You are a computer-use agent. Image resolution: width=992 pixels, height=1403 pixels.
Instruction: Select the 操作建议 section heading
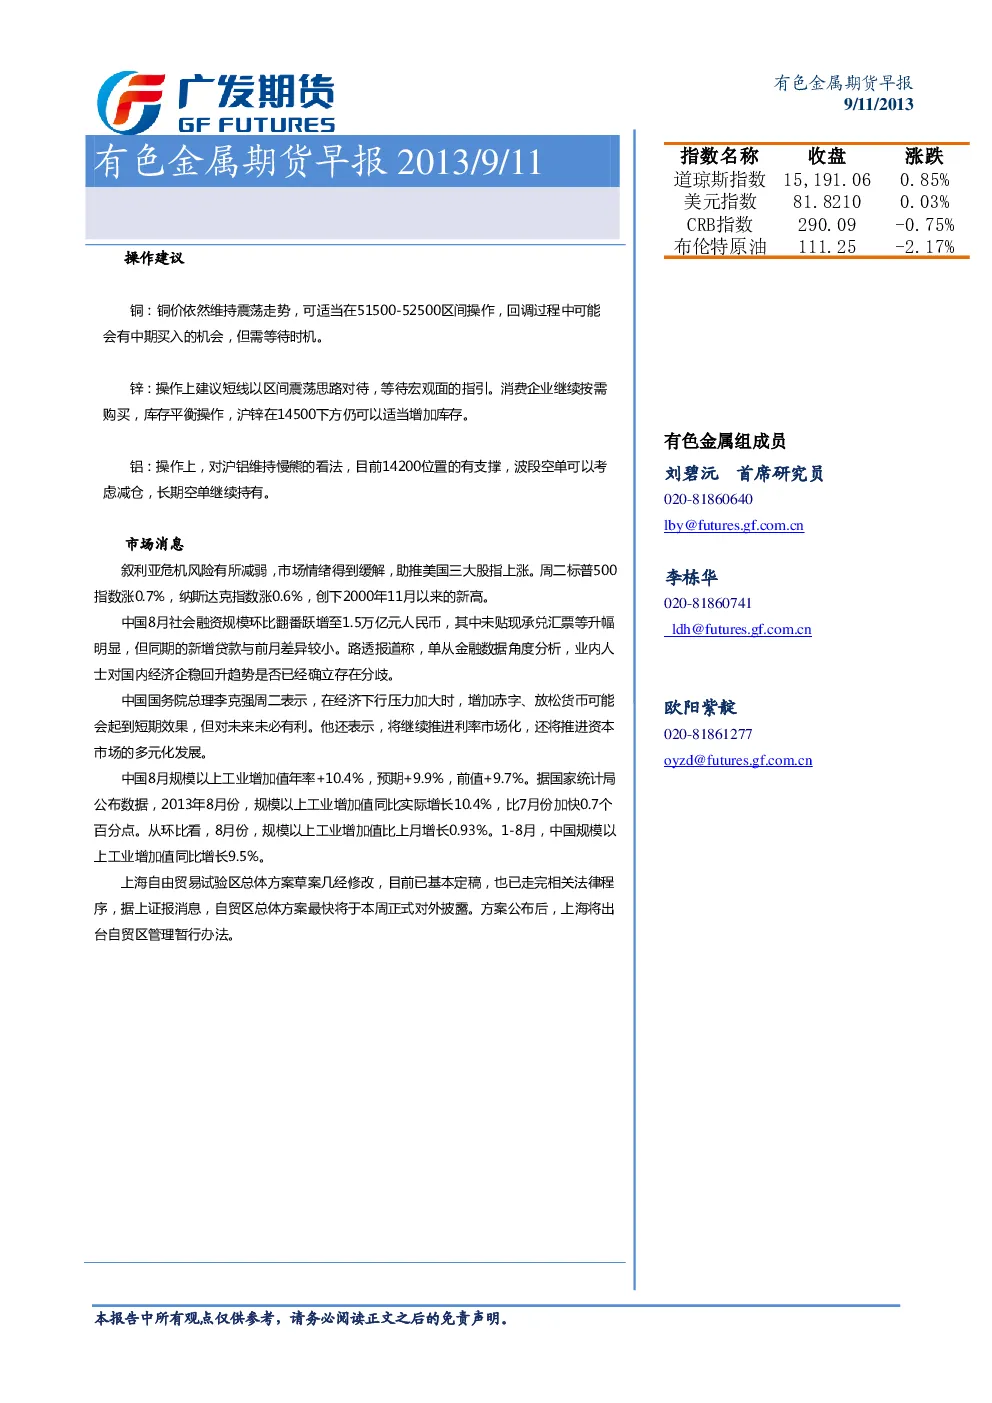pyautogui.click(x=154, y=258)
